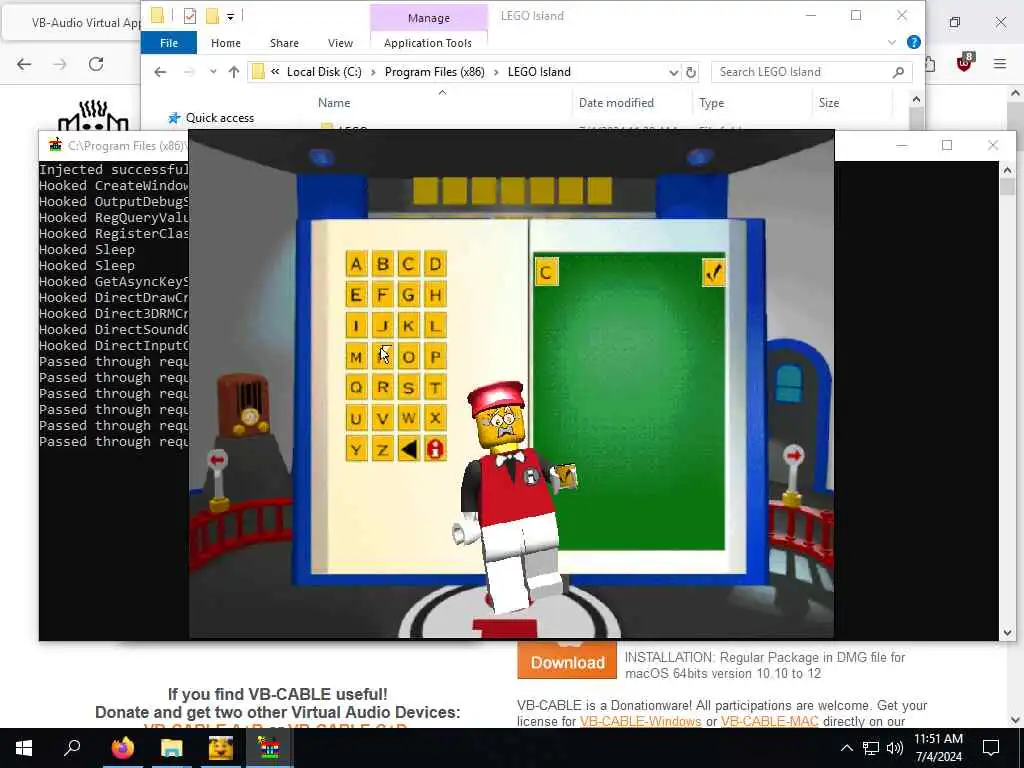1024x768 pixels.
Task: Select the Manage contextual tab
Action: click(428, 18)
